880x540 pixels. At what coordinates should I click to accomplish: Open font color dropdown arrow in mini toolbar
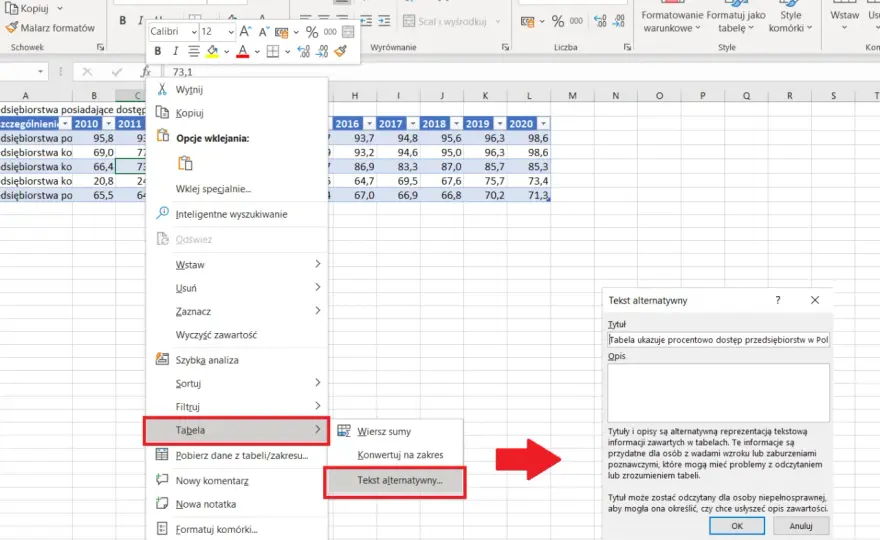[256, 52]
